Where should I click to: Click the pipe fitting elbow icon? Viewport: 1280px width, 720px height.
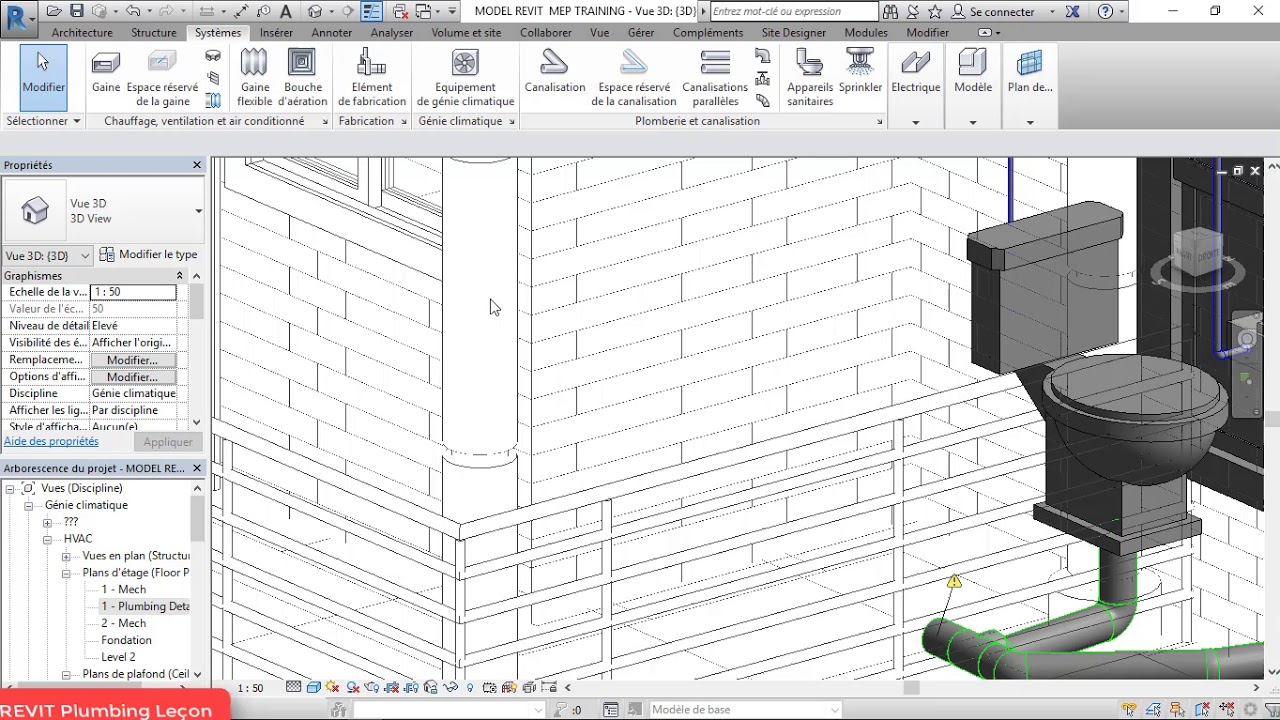(x=763, y=57)
